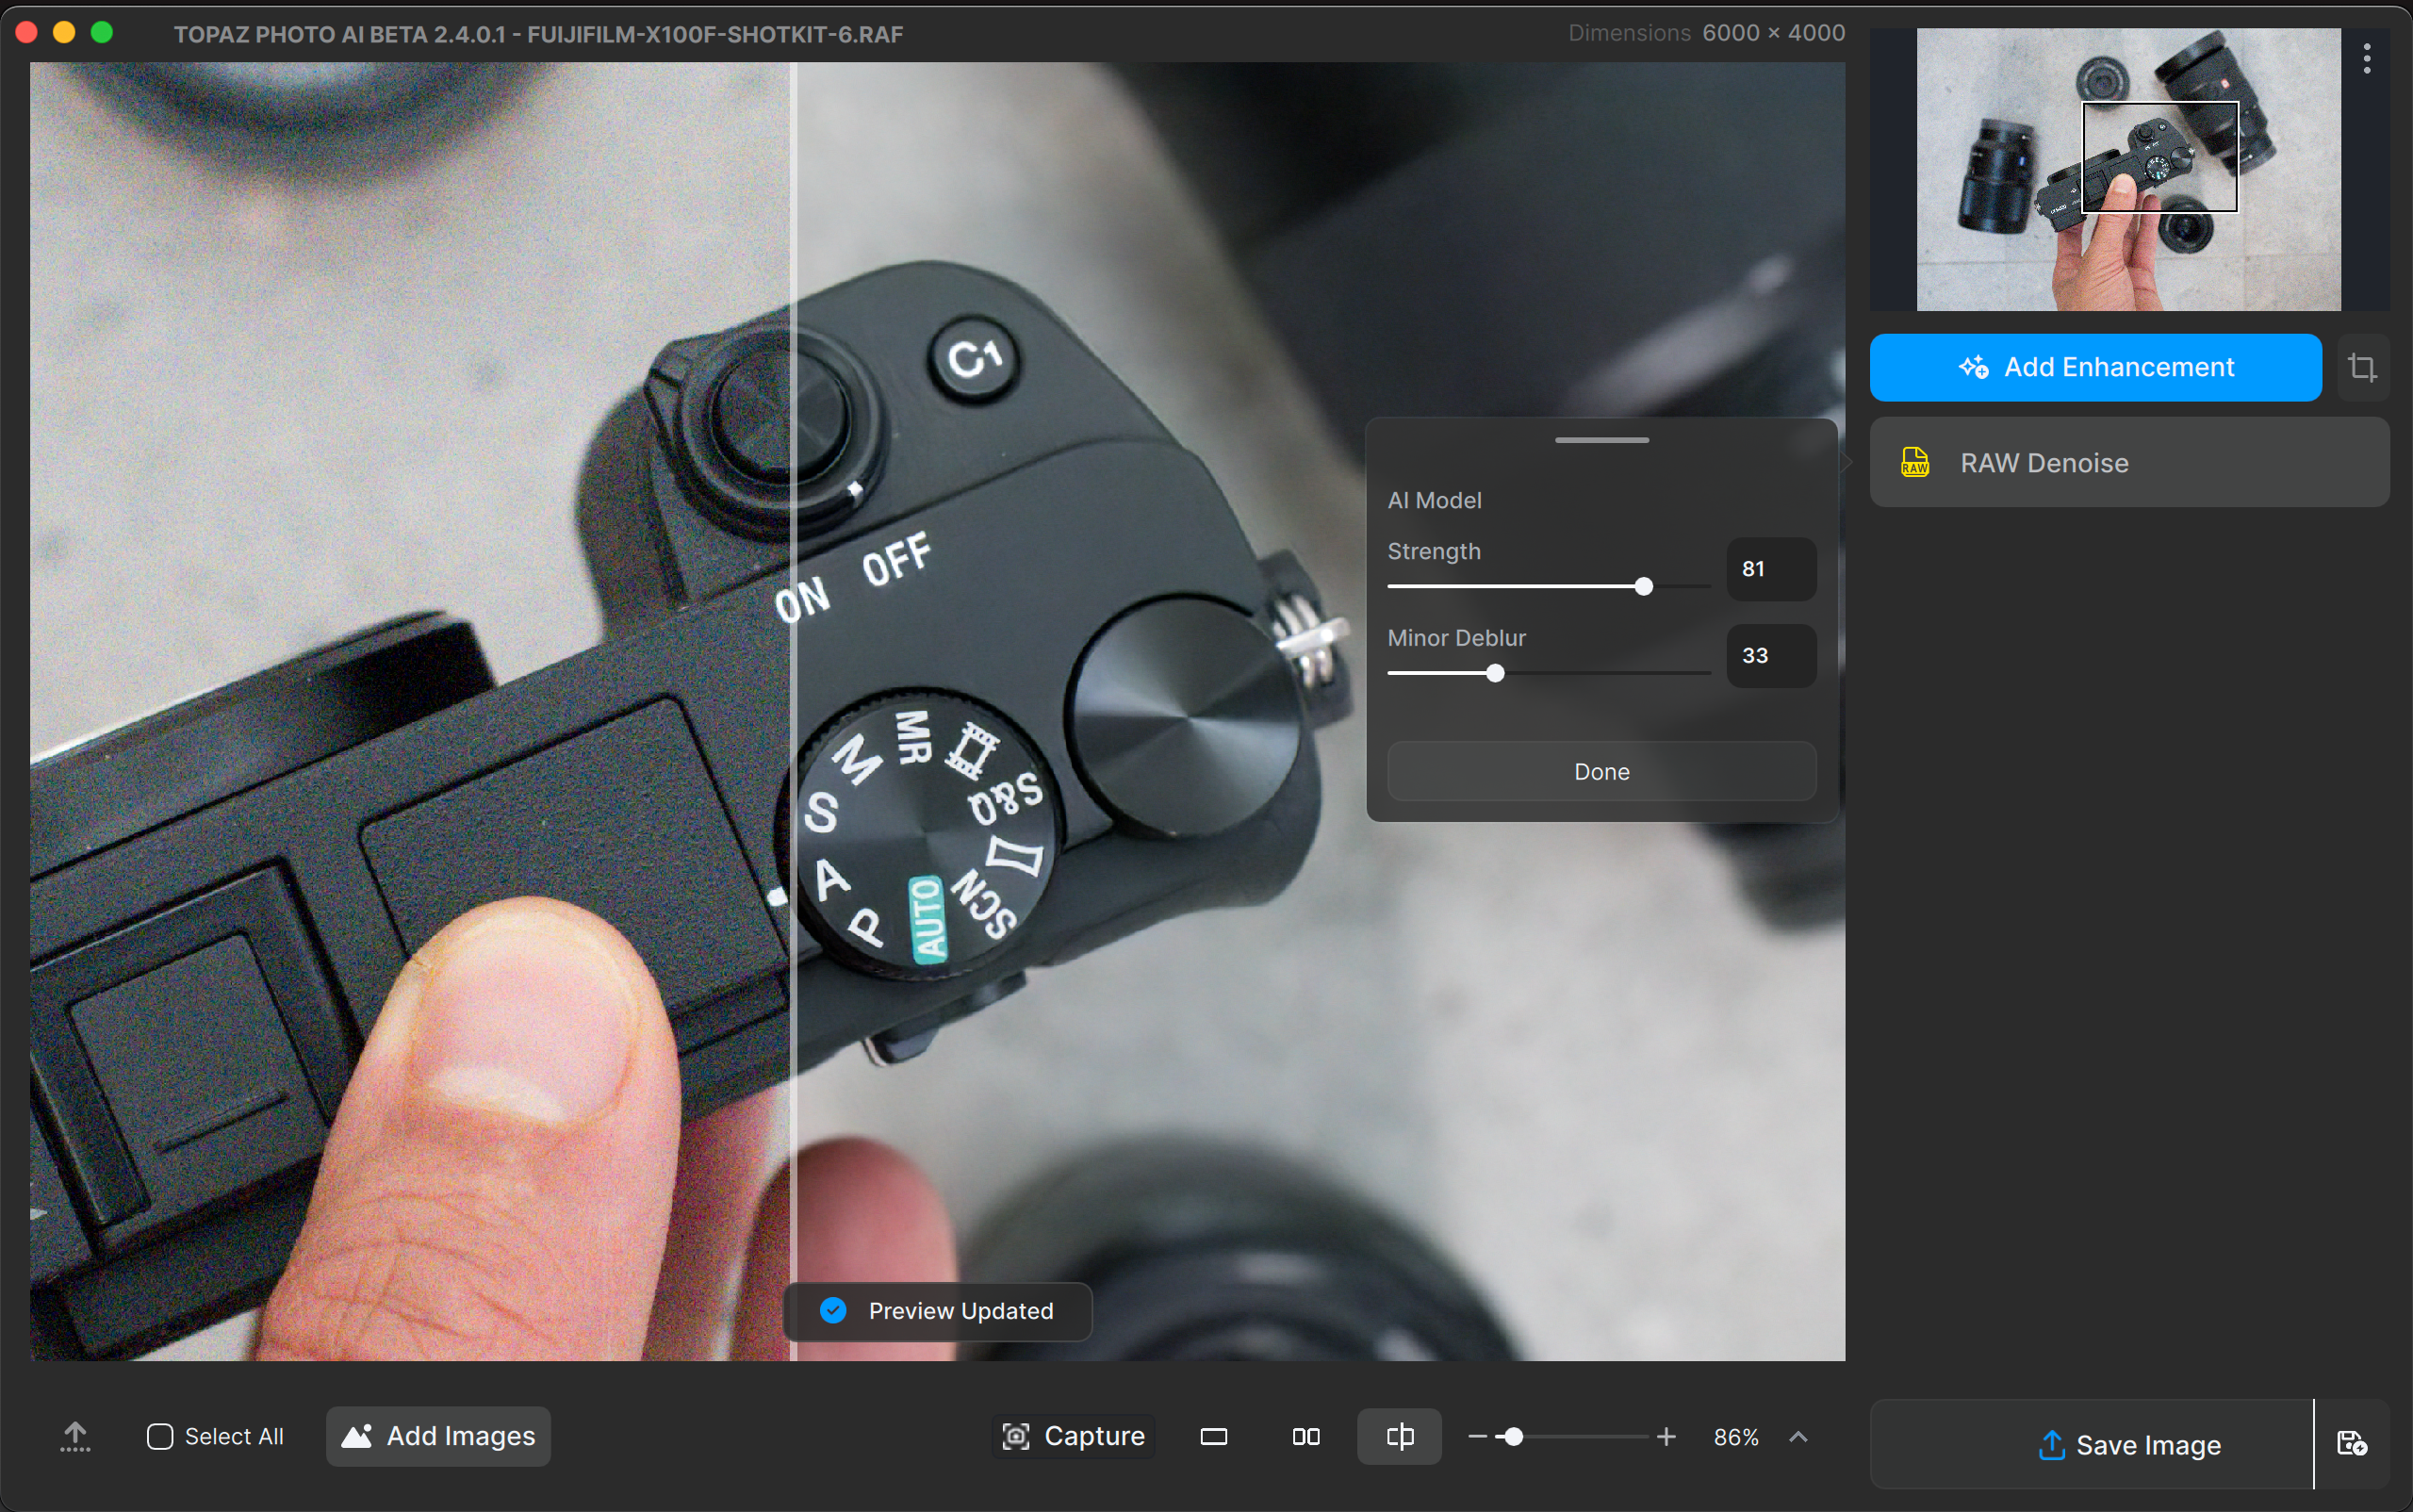The image size is (2413, 1512).
Task: Click the crop tool icon
Action: [2362, 367]
